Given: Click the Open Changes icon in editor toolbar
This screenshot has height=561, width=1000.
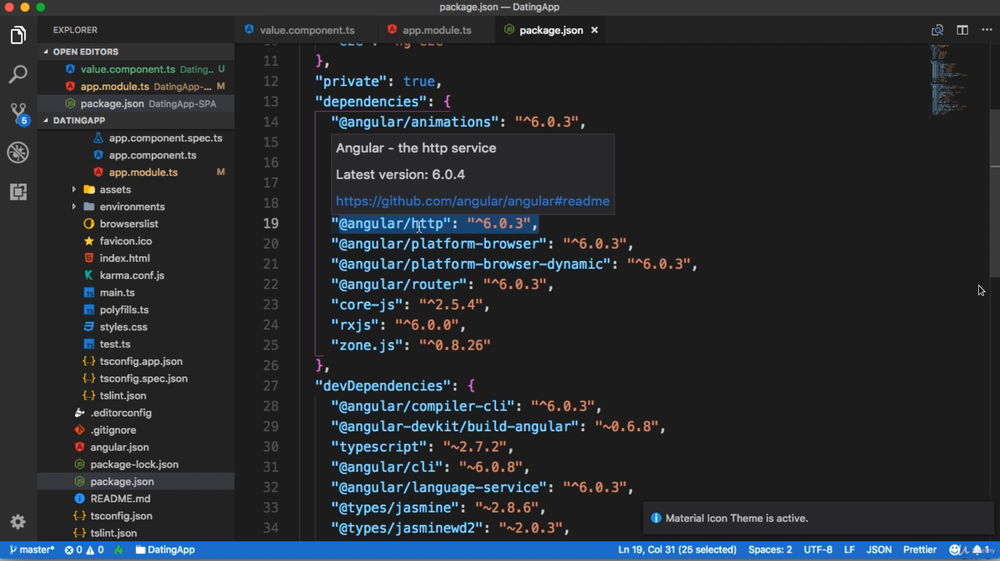Looking at the screenshot, I should click(x=937, y=30).
